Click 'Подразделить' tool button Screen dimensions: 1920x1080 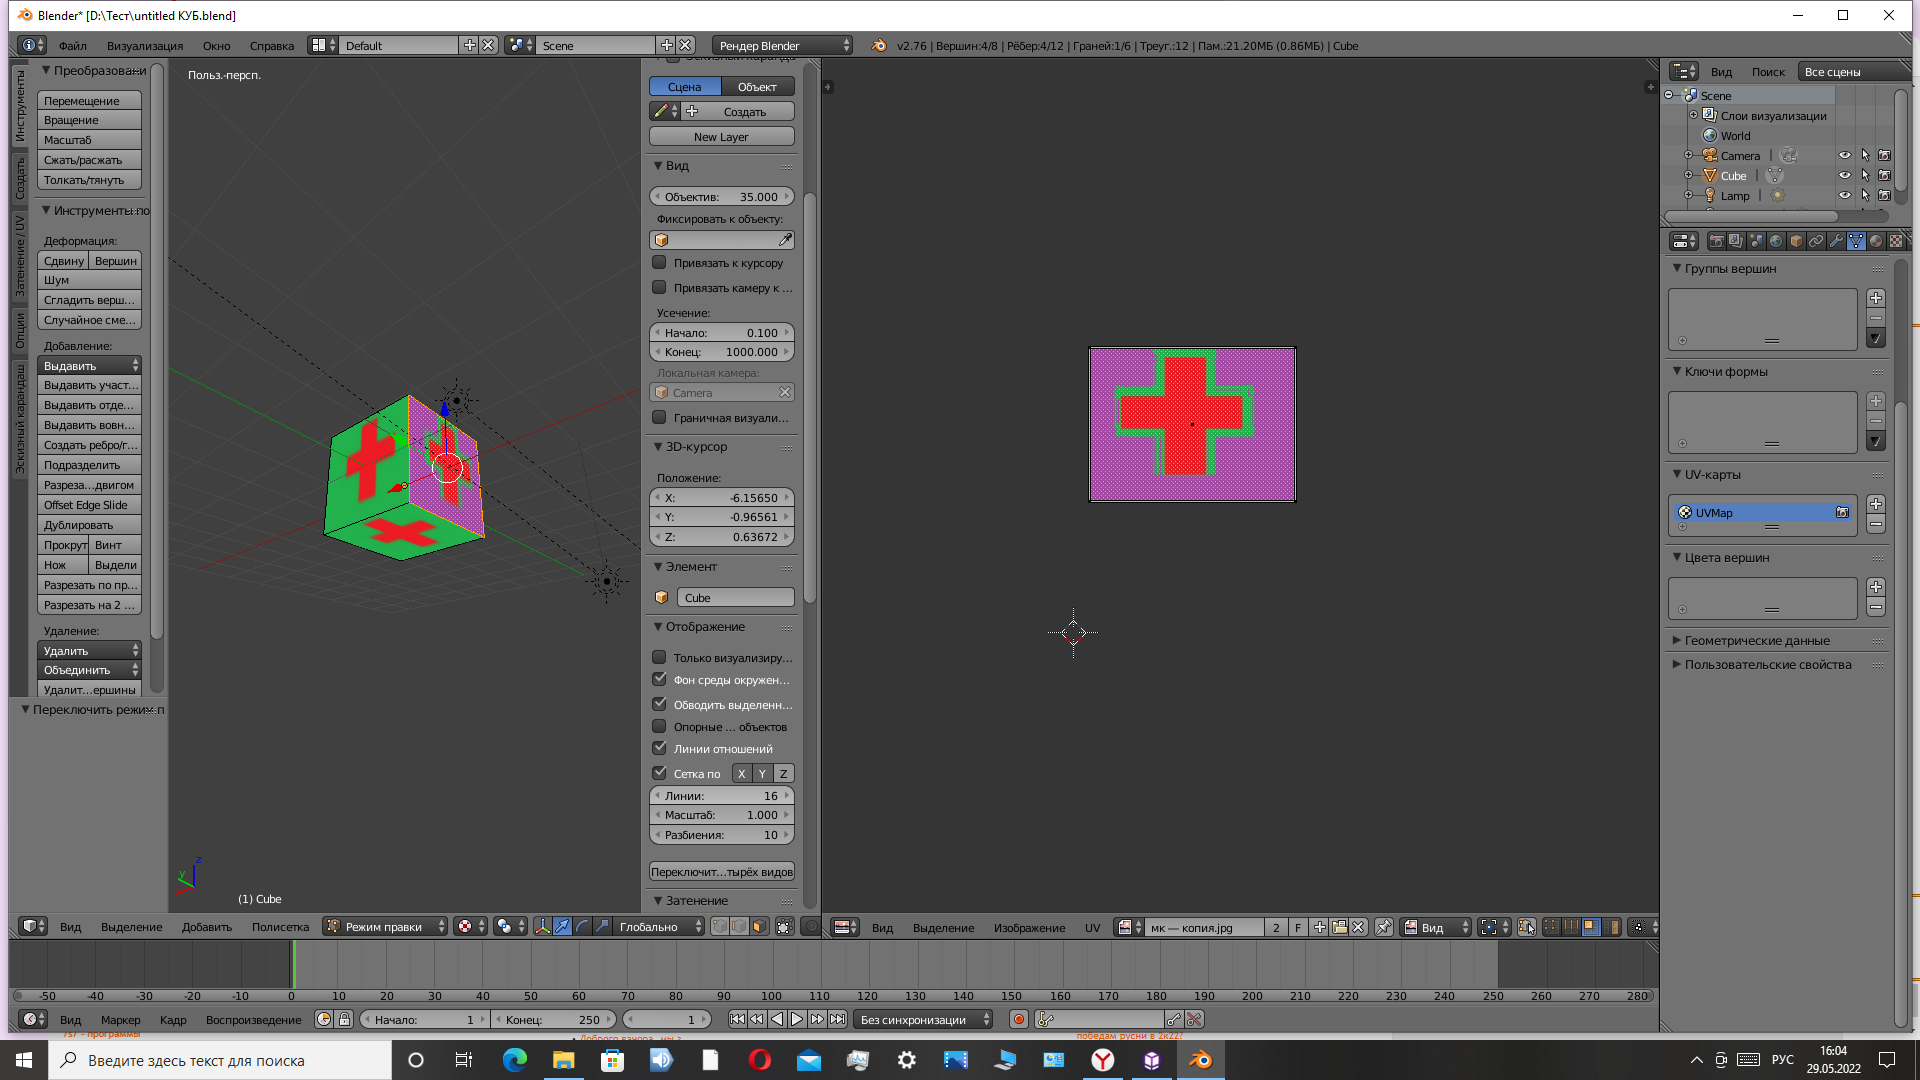click(x=88, y=465)
